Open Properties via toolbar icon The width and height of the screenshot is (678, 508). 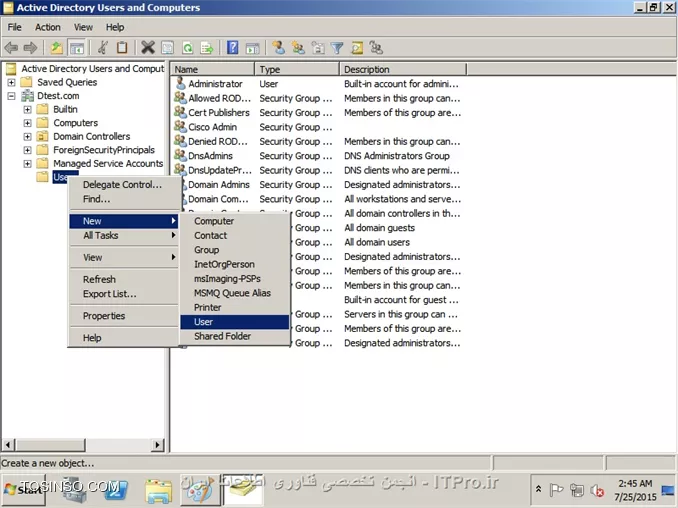click(x=167, y=48)
